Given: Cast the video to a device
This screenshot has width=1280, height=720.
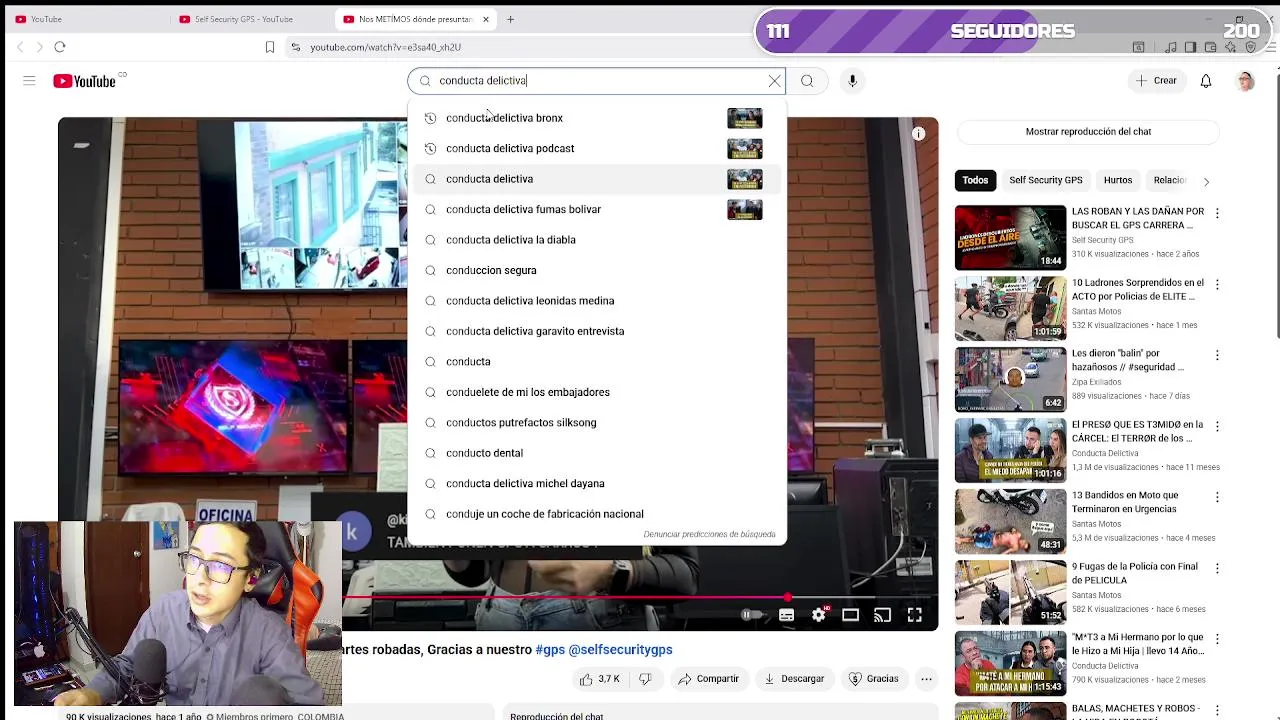Looking at the screenshot, I should [882, 615].
